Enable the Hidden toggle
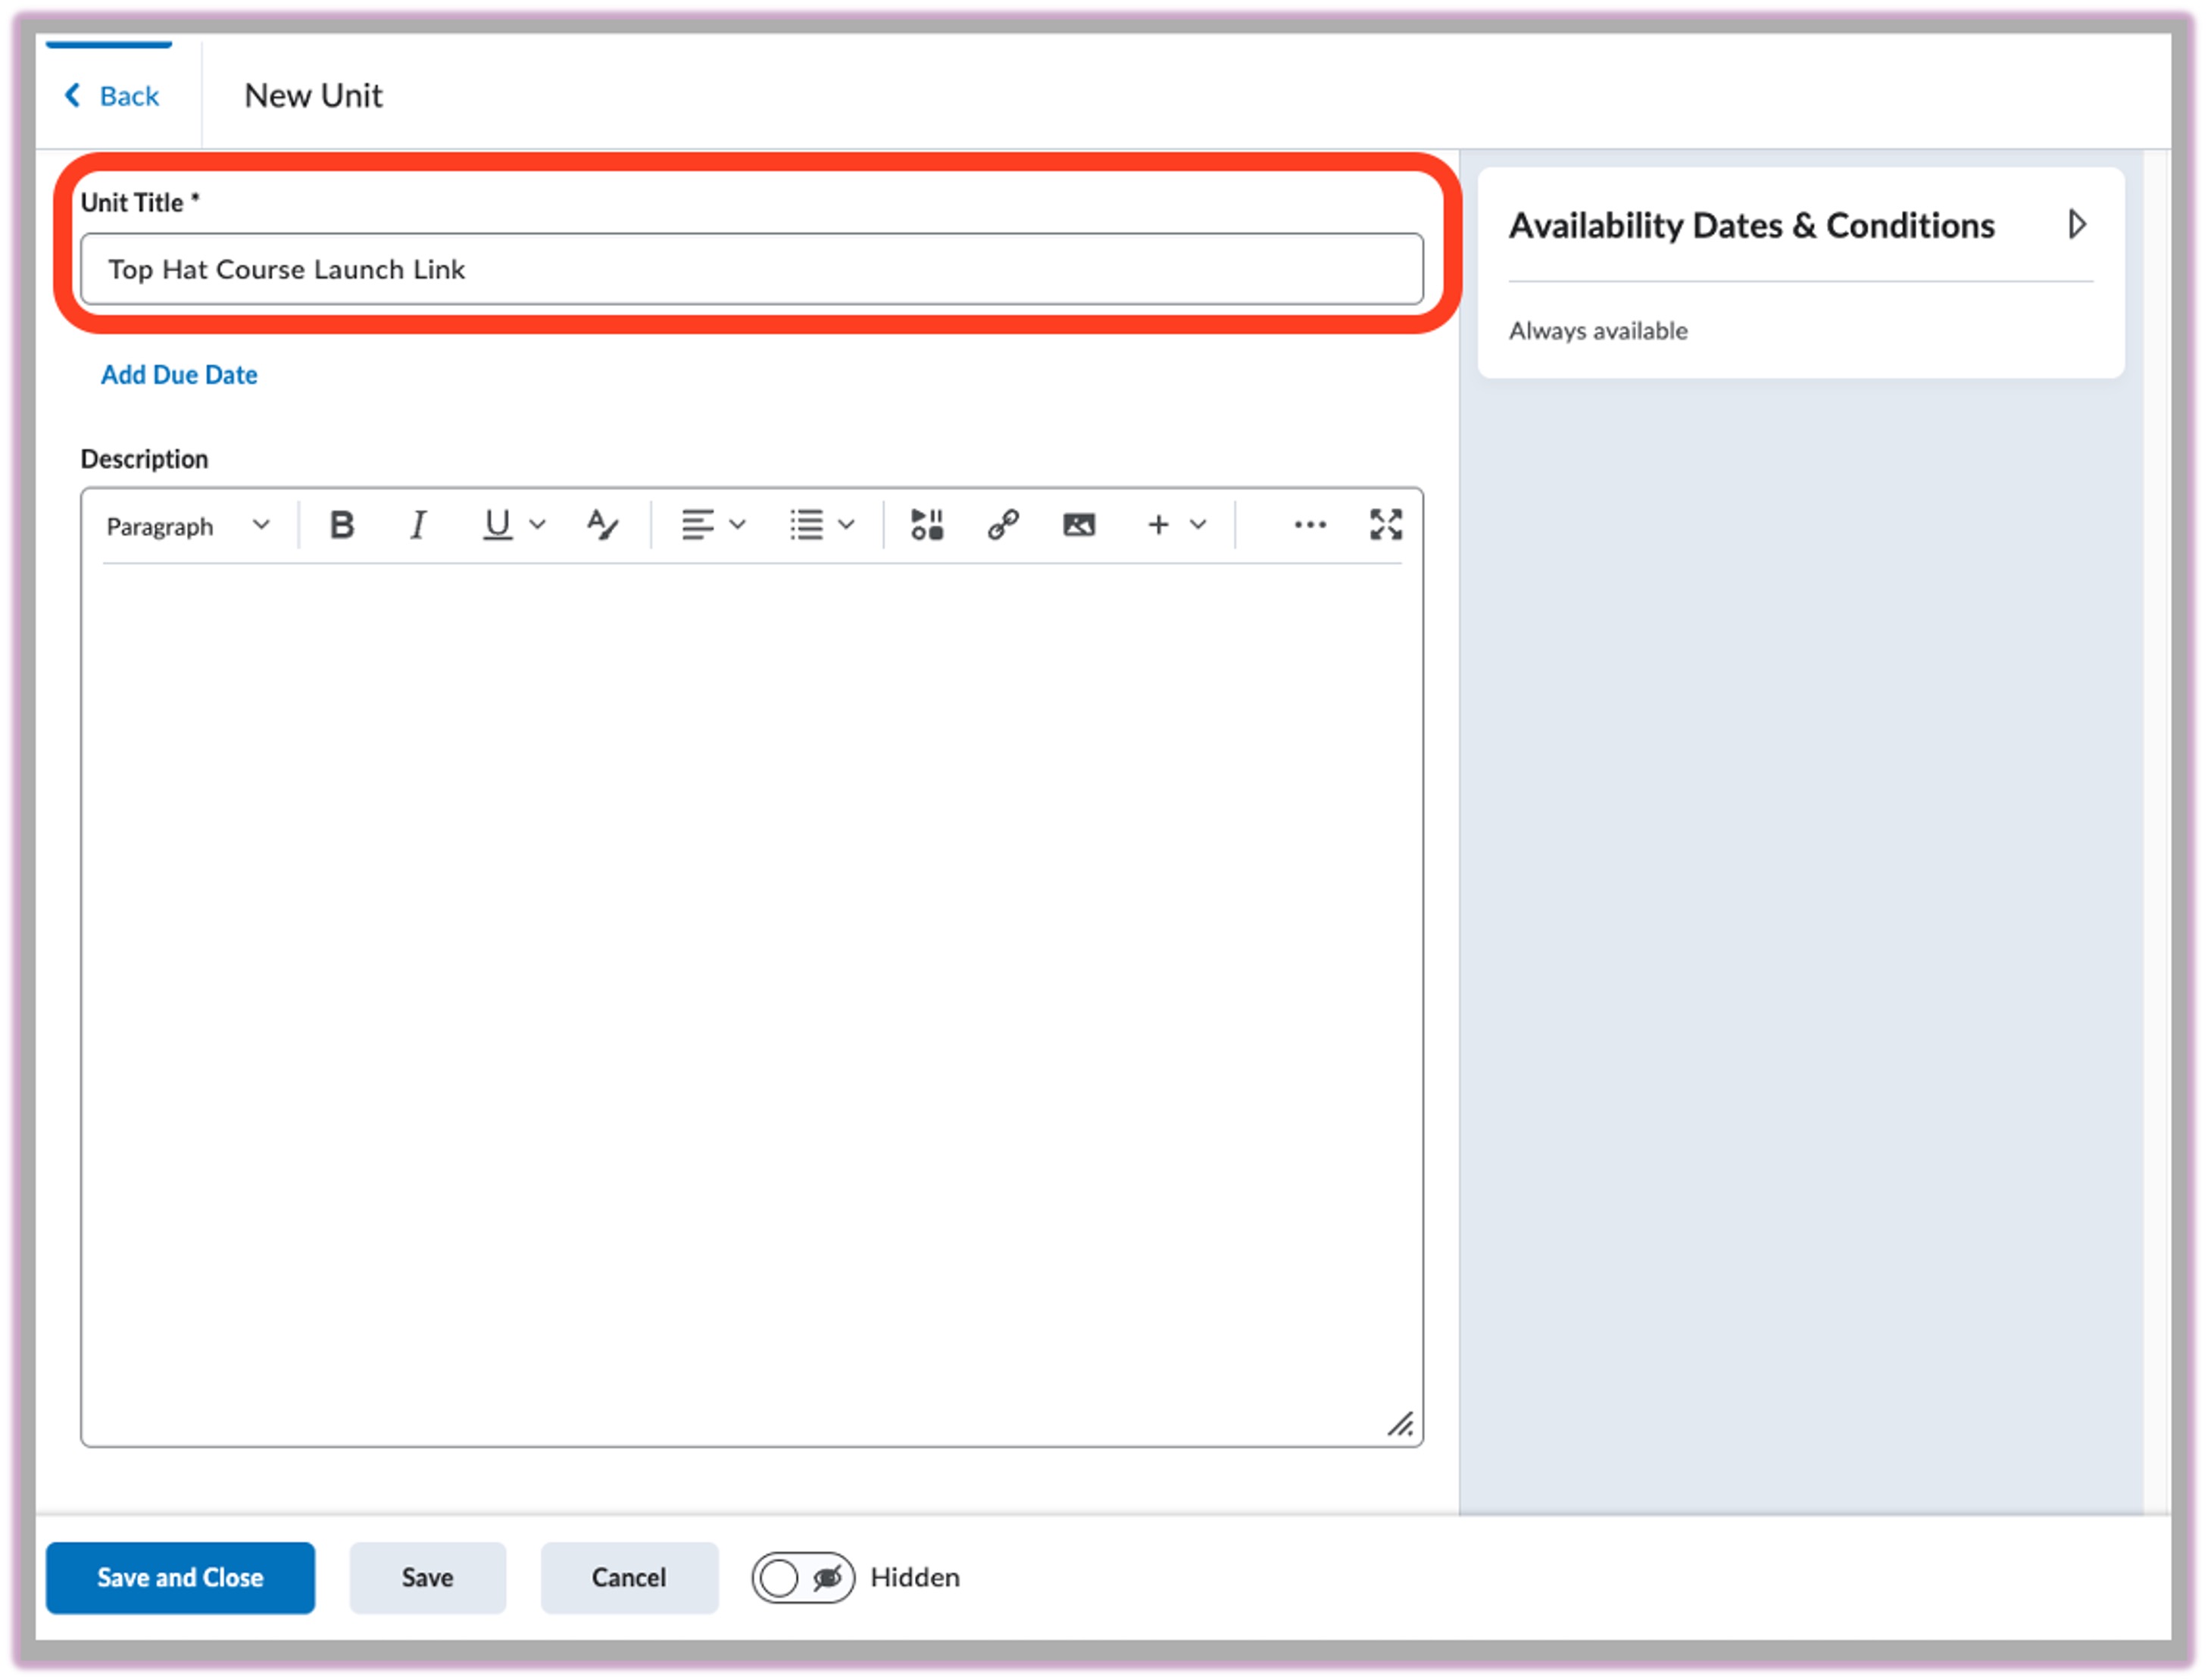The image size is (2208, 1680). click(x=802, y=1577)
